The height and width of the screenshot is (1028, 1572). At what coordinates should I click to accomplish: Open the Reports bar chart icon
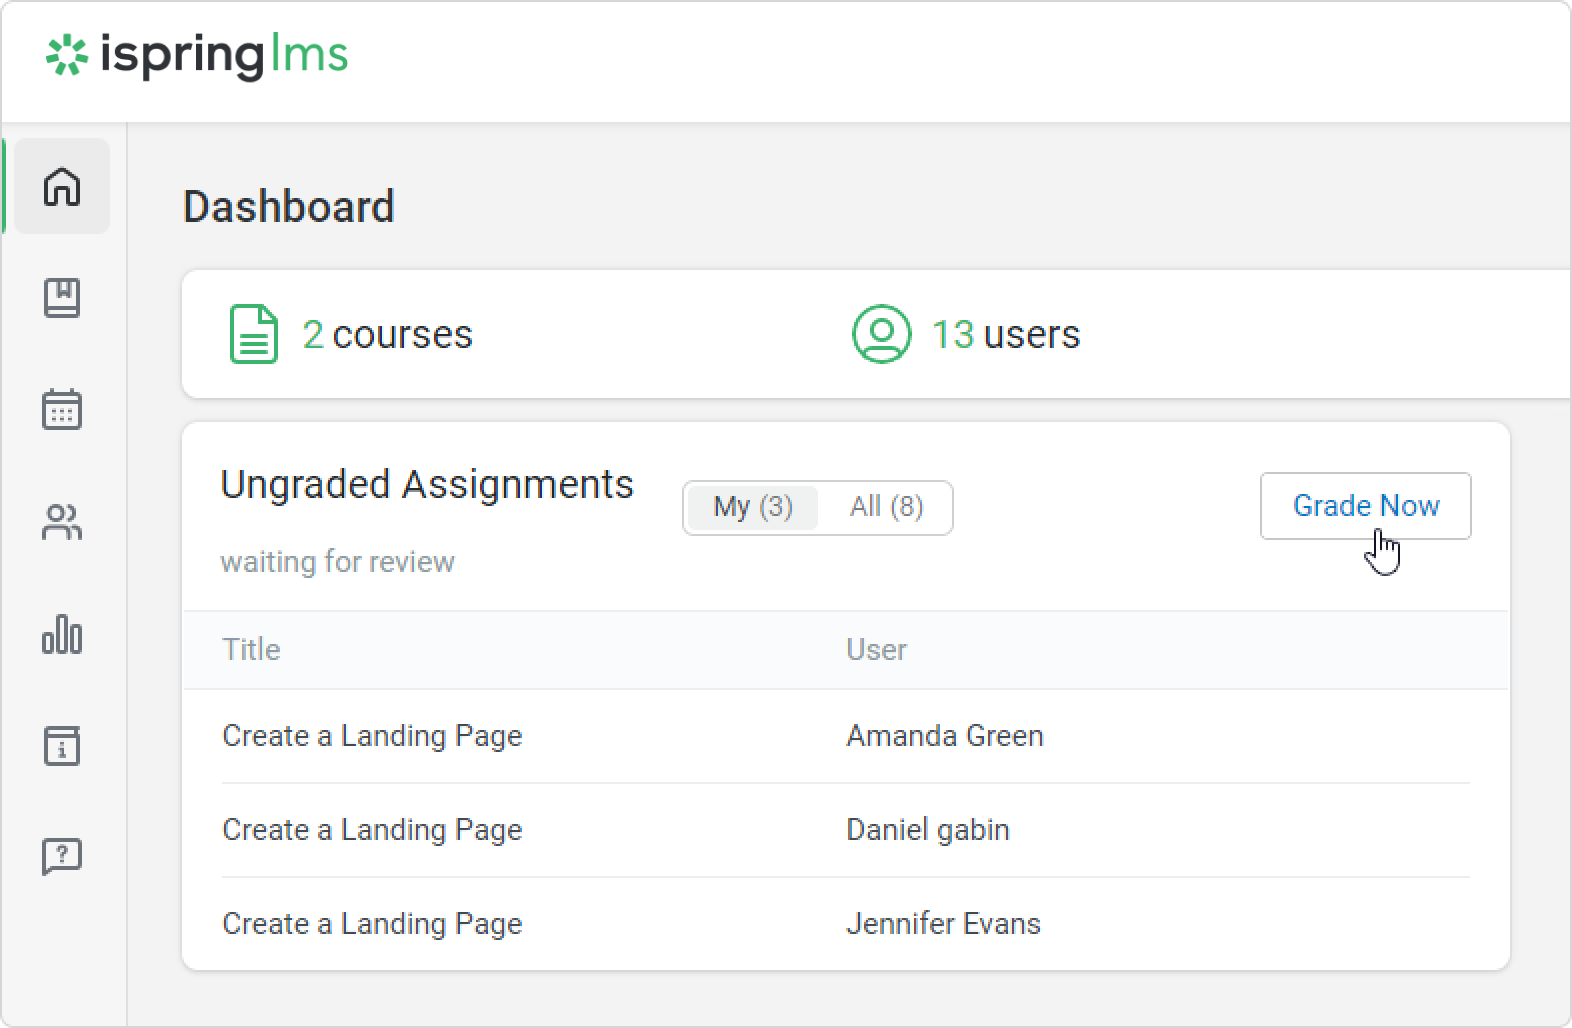(x=62, y=634)
